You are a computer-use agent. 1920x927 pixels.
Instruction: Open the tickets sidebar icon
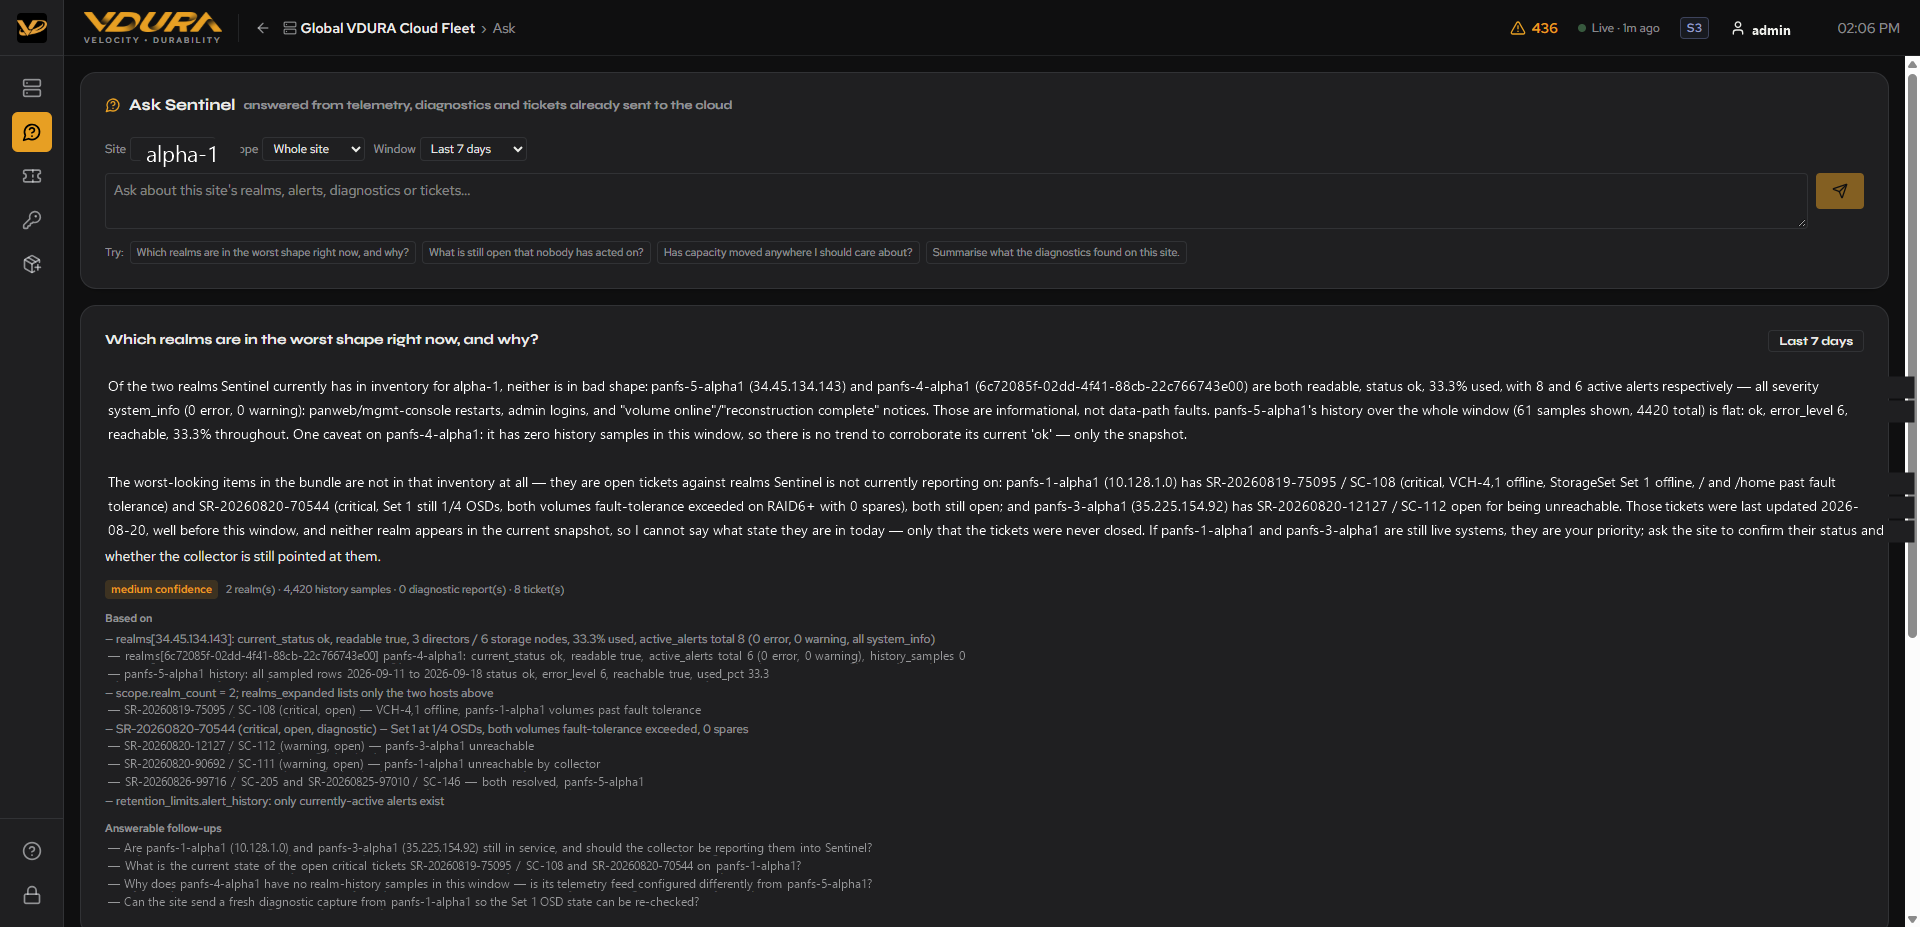pos(32,176)
